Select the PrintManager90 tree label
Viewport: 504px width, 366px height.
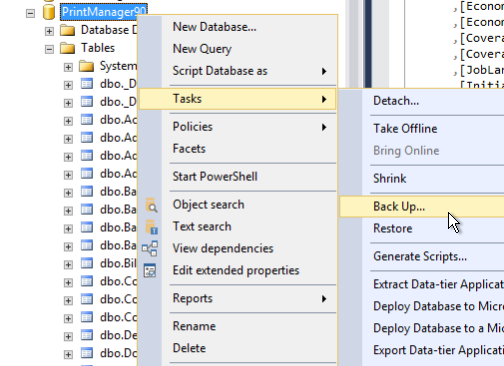(x=104, y=12)
